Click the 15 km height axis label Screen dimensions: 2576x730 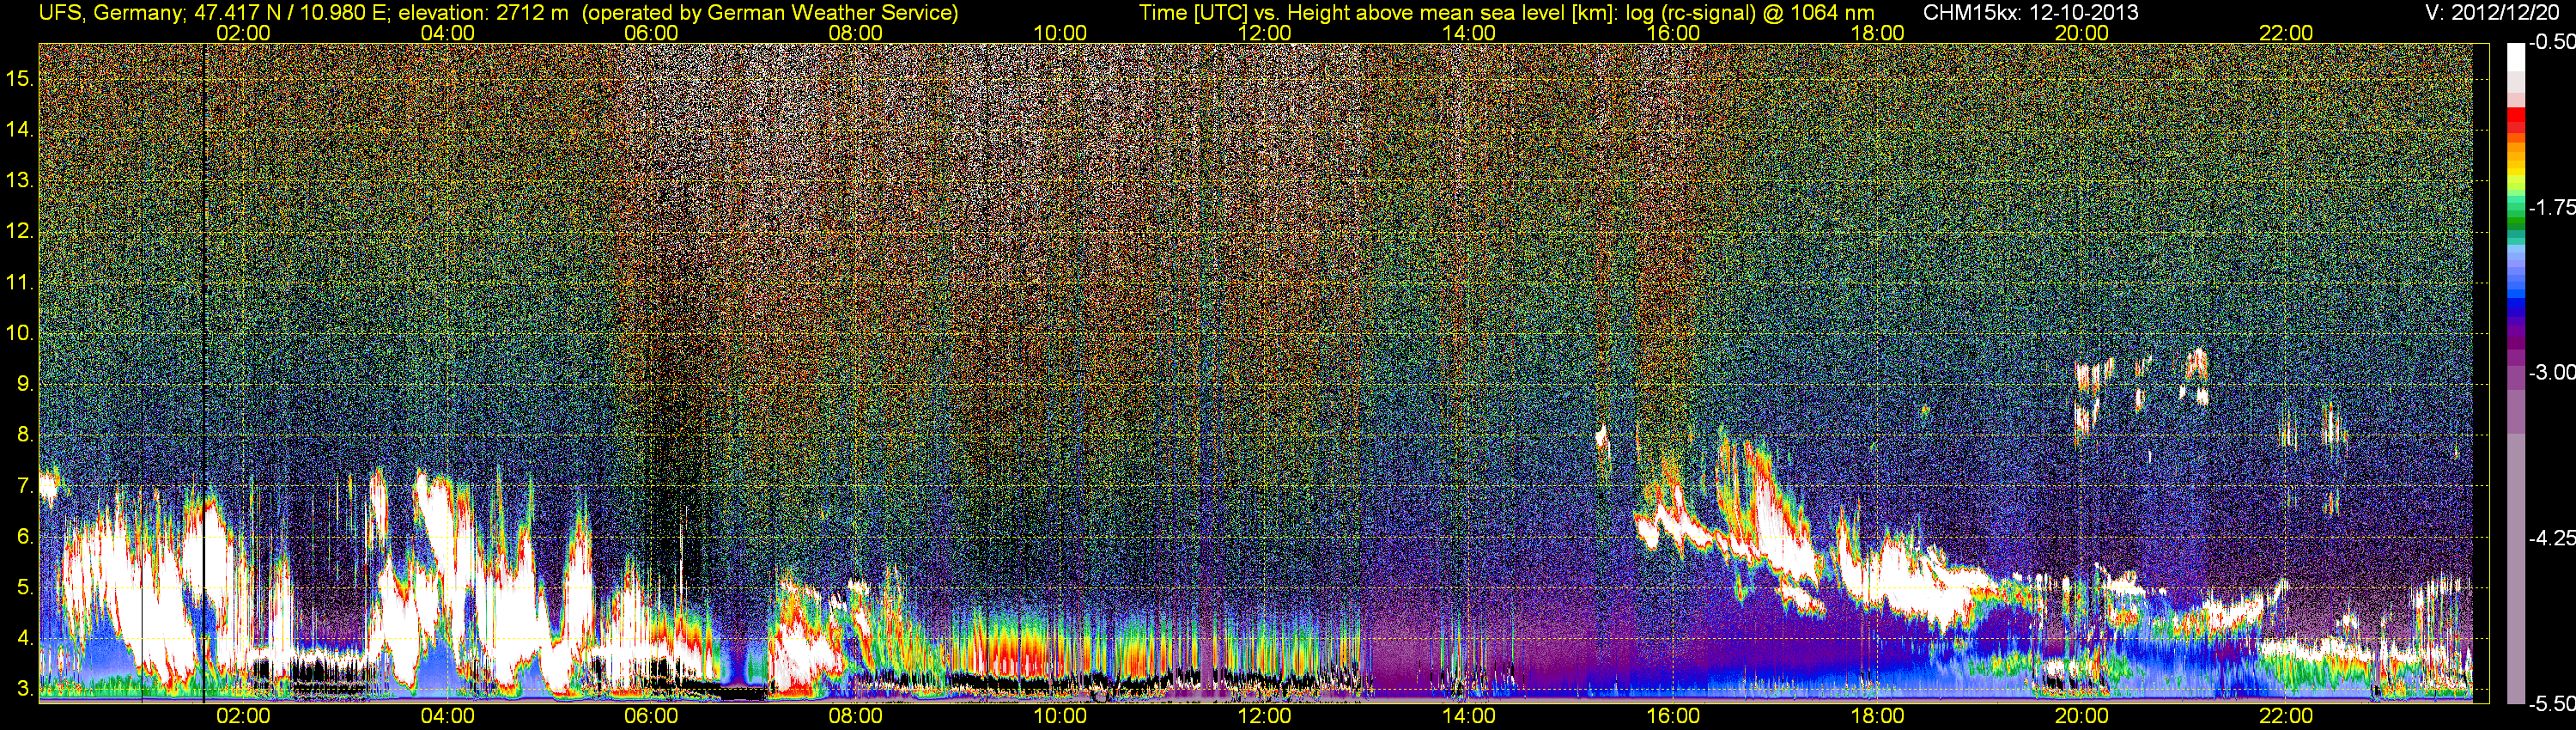20,78
